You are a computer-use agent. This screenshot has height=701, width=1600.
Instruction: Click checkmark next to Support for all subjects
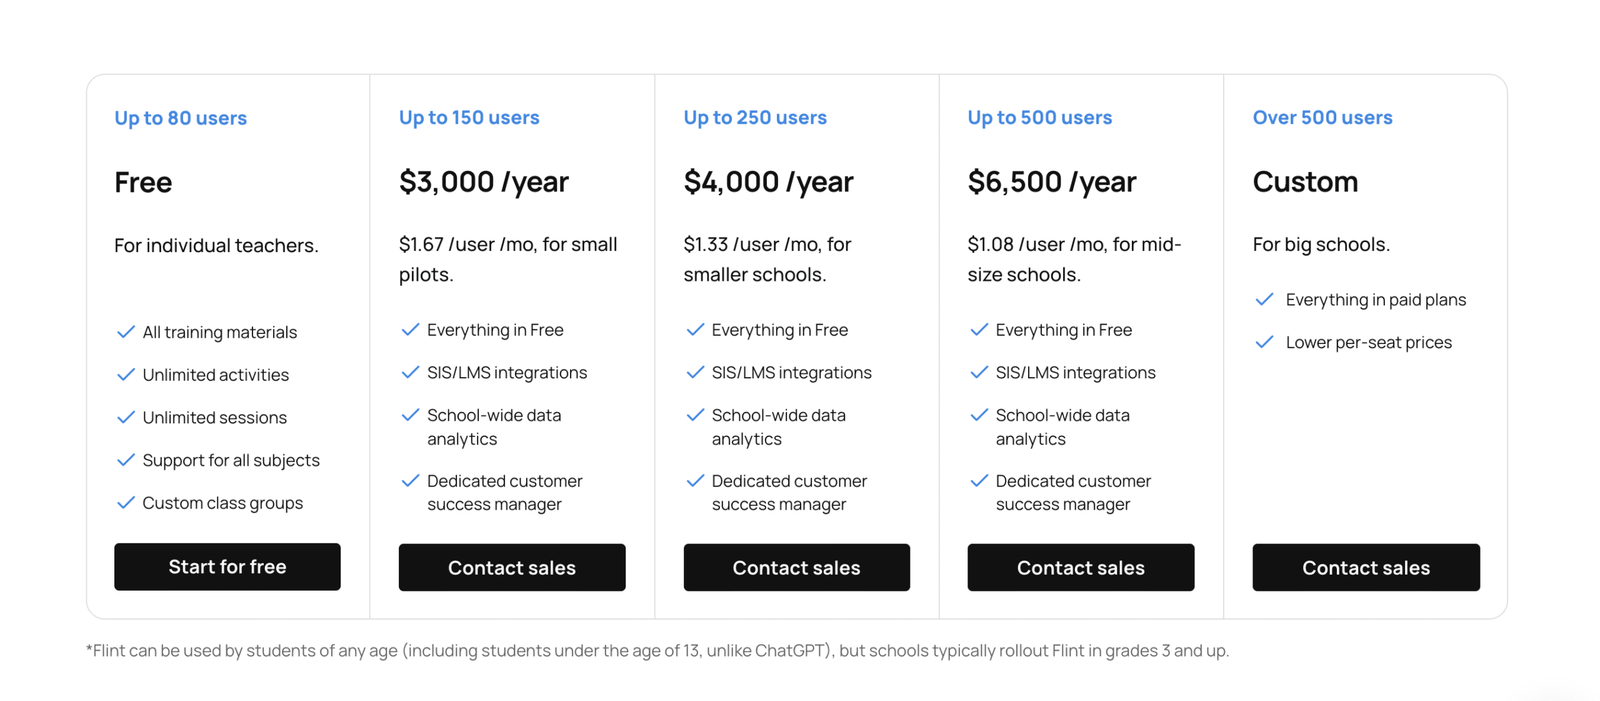tap(126, 460)
